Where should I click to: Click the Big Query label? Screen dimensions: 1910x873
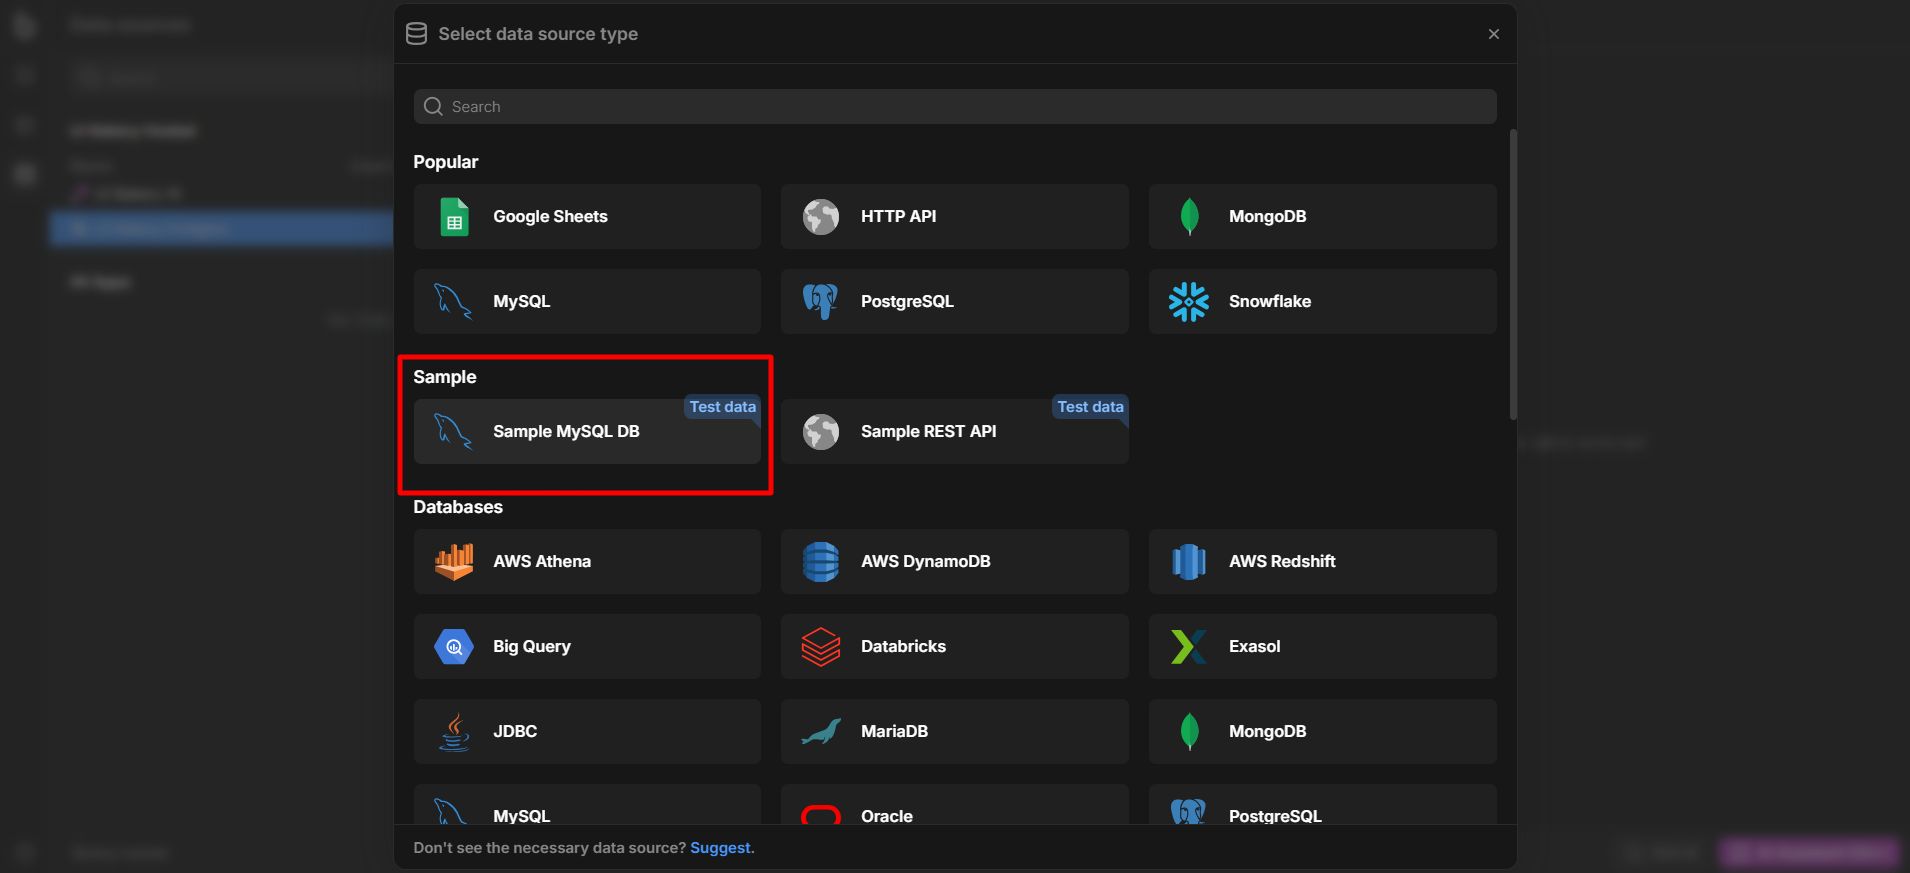click(x=532, y=647)
